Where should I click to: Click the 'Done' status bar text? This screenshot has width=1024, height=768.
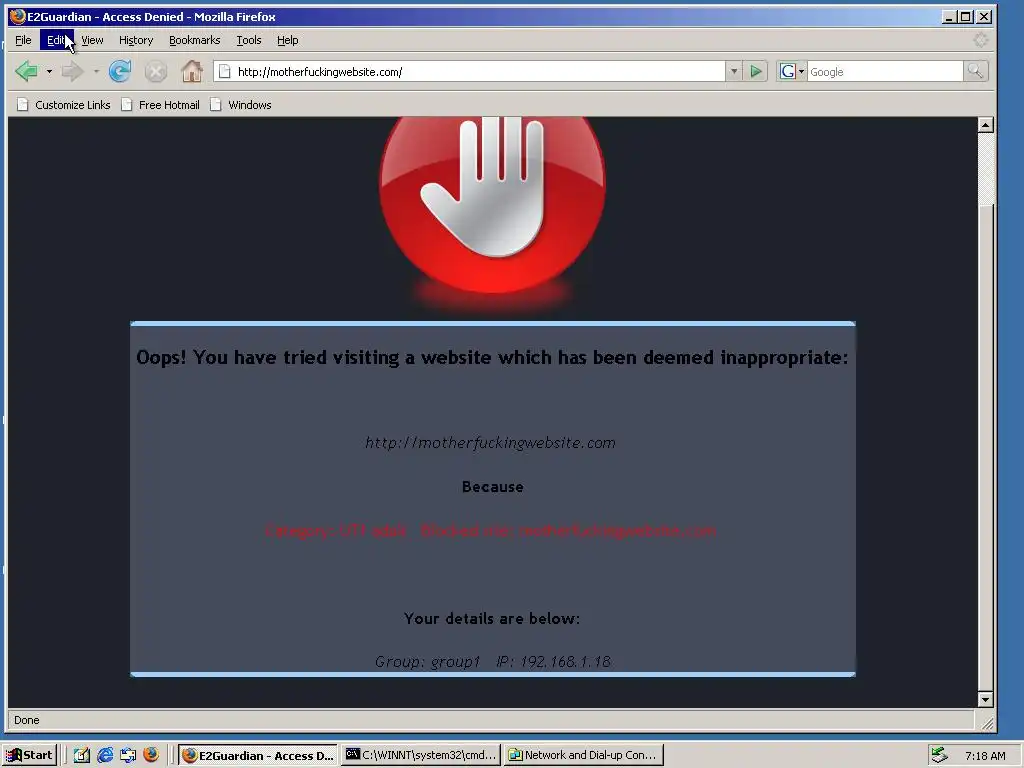(27, 720)
